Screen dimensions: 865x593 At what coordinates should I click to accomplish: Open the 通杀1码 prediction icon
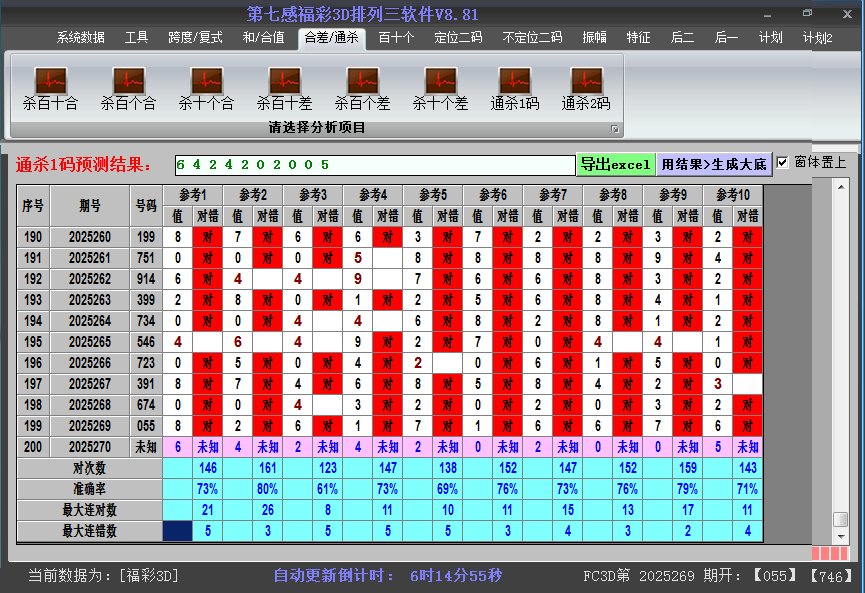pyautogui.click(x=515, y=81)
